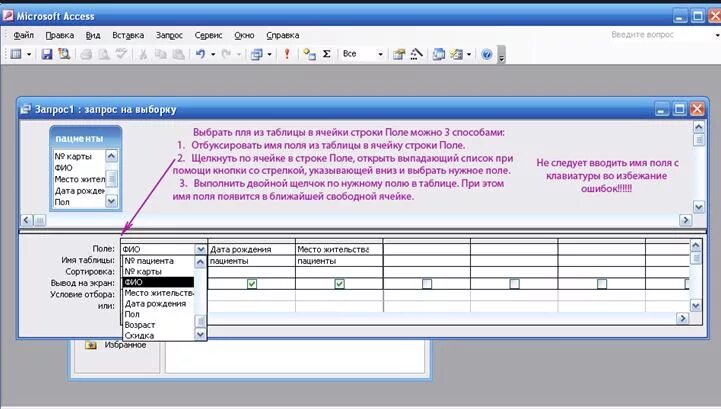This screenshot has height=409, width=721.
Task: Open the Top Values 'Все' combo box
Action: [363, 54]
